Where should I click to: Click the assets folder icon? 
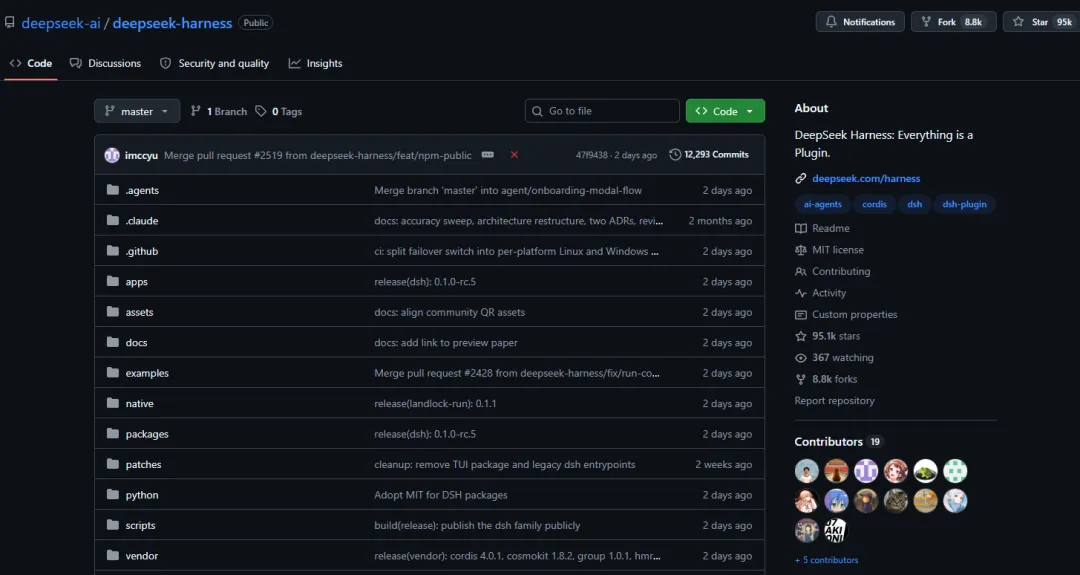[x=113, y=312]
